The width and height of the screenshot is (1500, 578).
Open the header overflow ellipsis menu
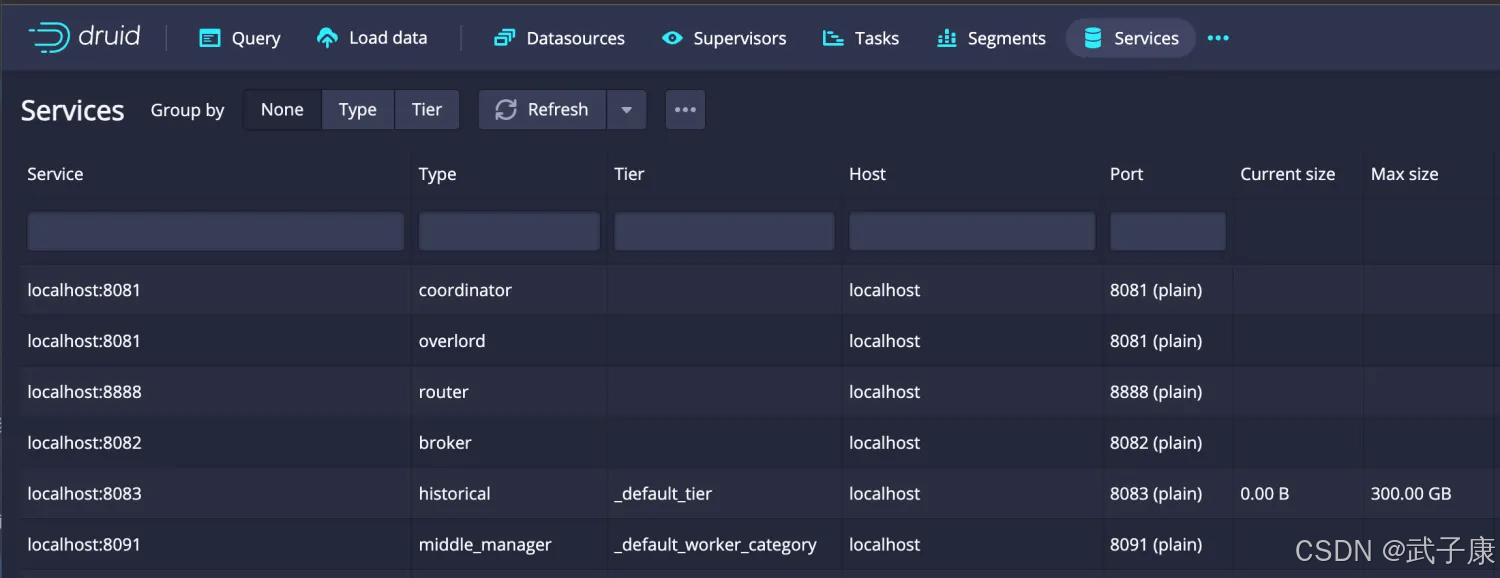[x=1217, y=38]
